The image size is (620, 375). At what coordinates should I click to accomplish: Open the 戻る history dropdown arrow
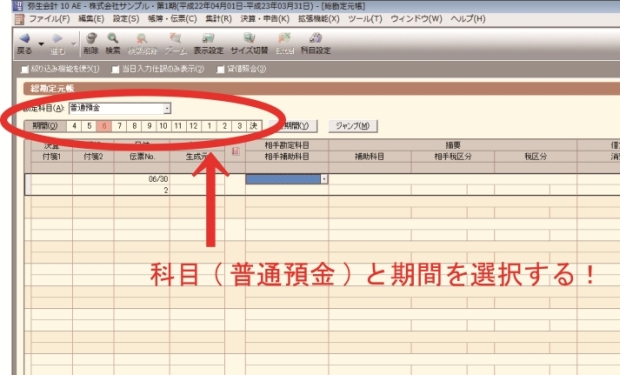pyautogui.click(x=41, y=44)
